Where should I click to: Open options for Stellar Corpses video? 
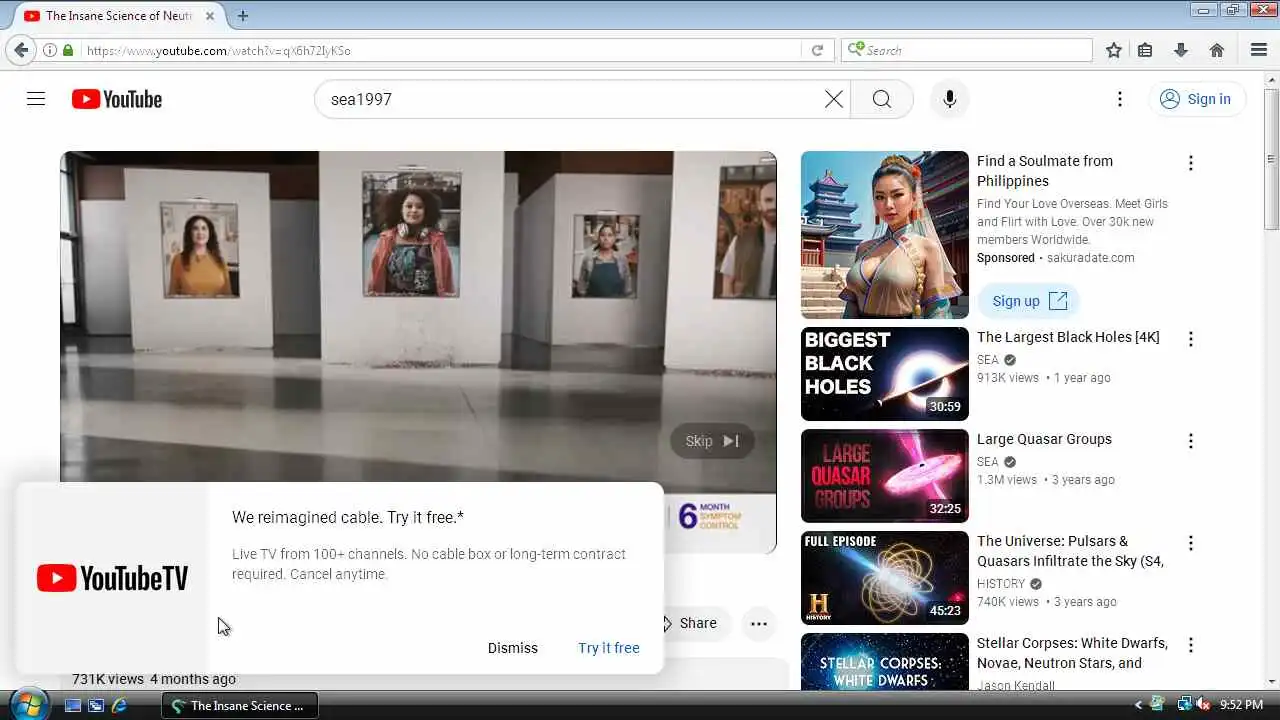(x=1190, y=645)
